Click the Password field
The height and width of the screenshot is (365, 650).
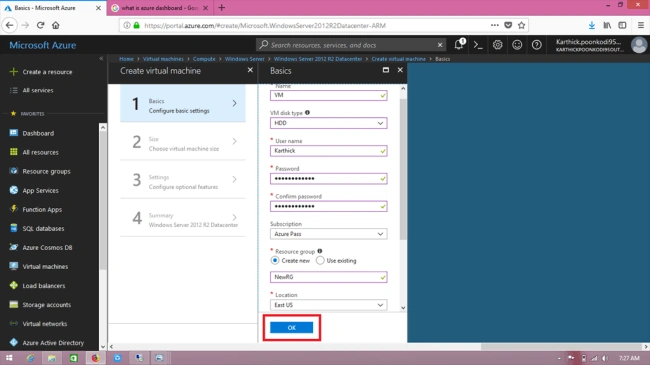pyautogui.click(x=328, y=179)
